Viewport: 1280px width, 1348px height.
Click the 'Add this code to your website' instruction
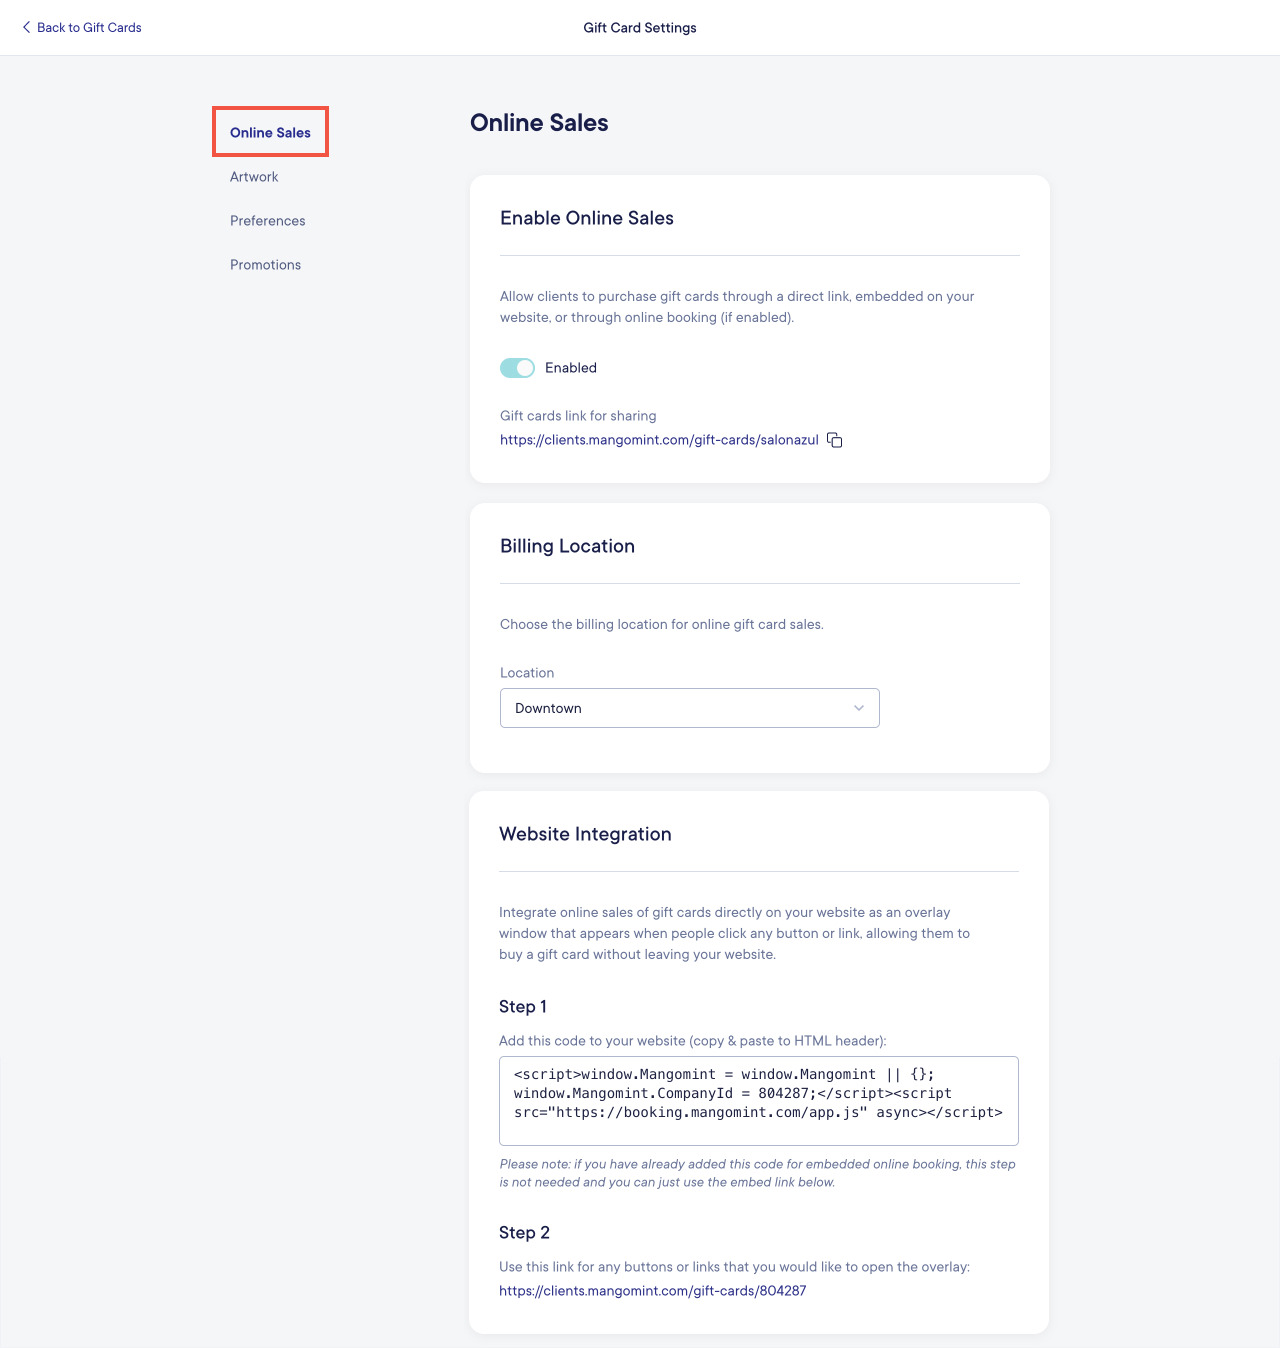click(693, 1041)
